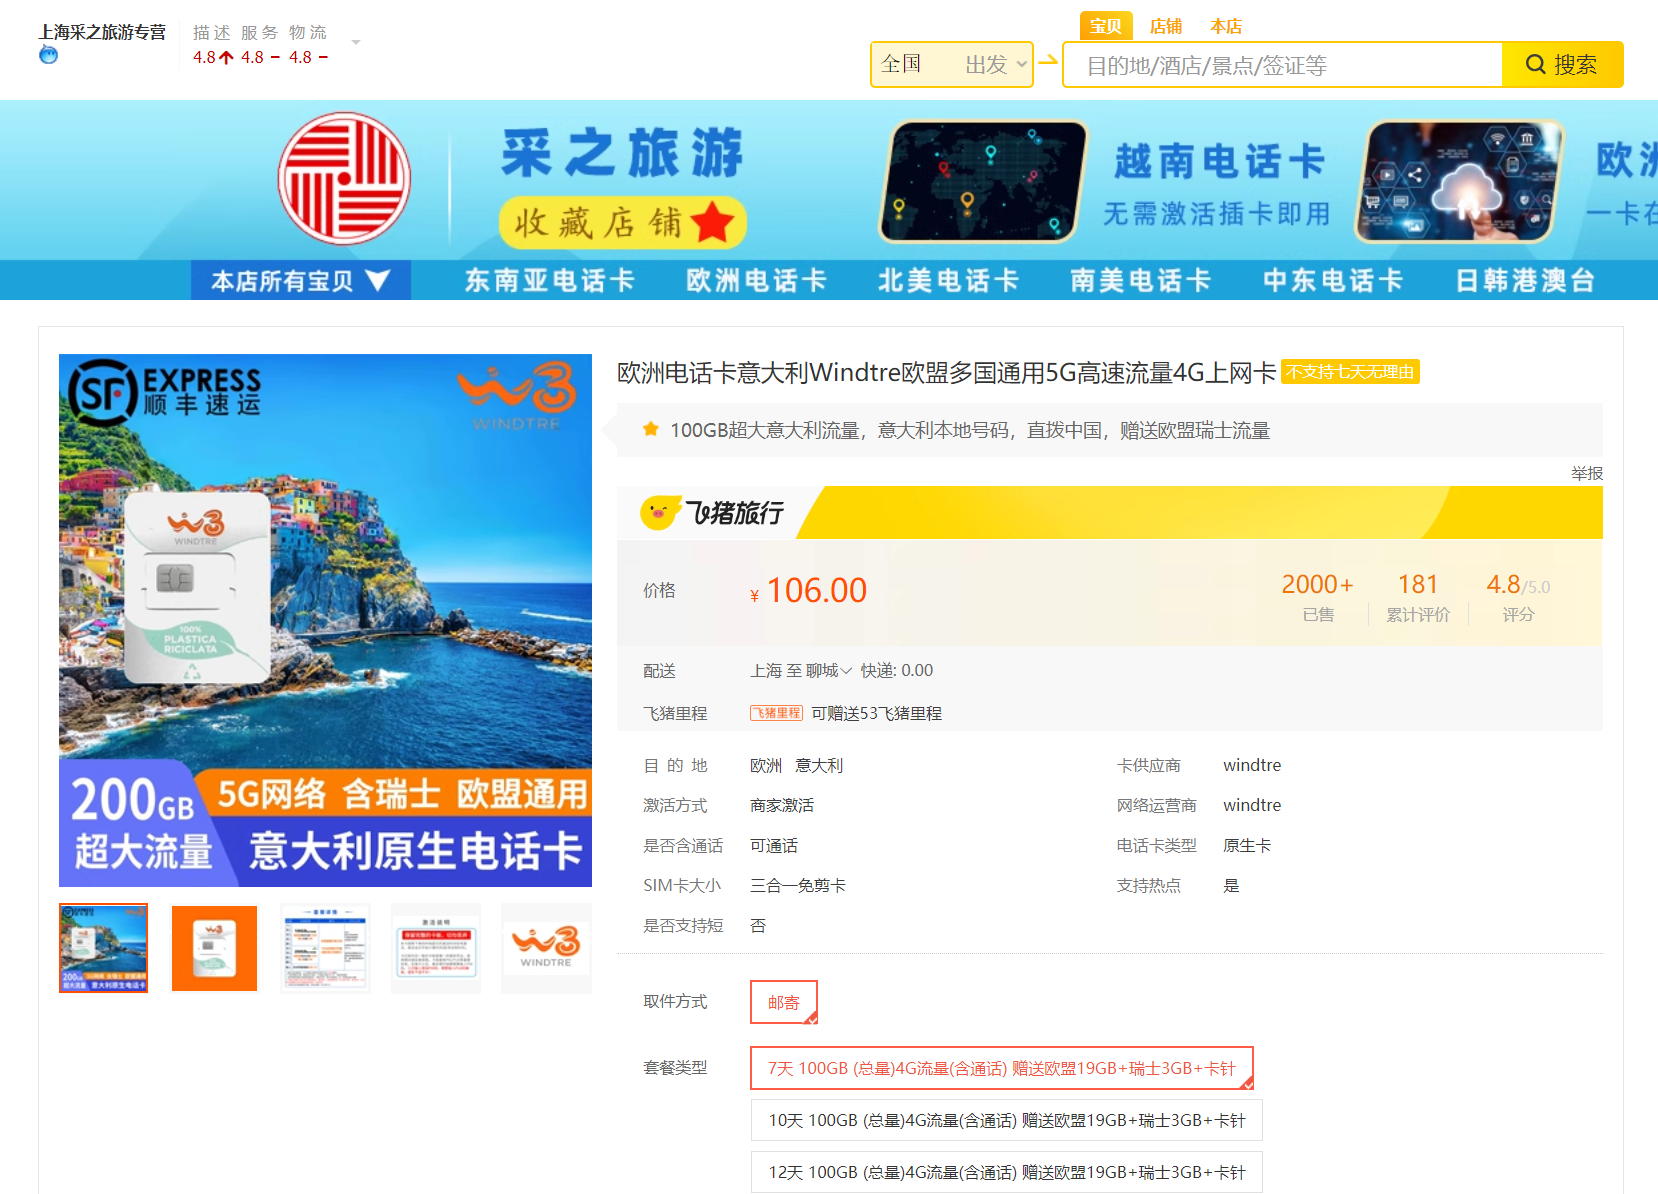Select the 宝贝 search tab

[1105, 26]
